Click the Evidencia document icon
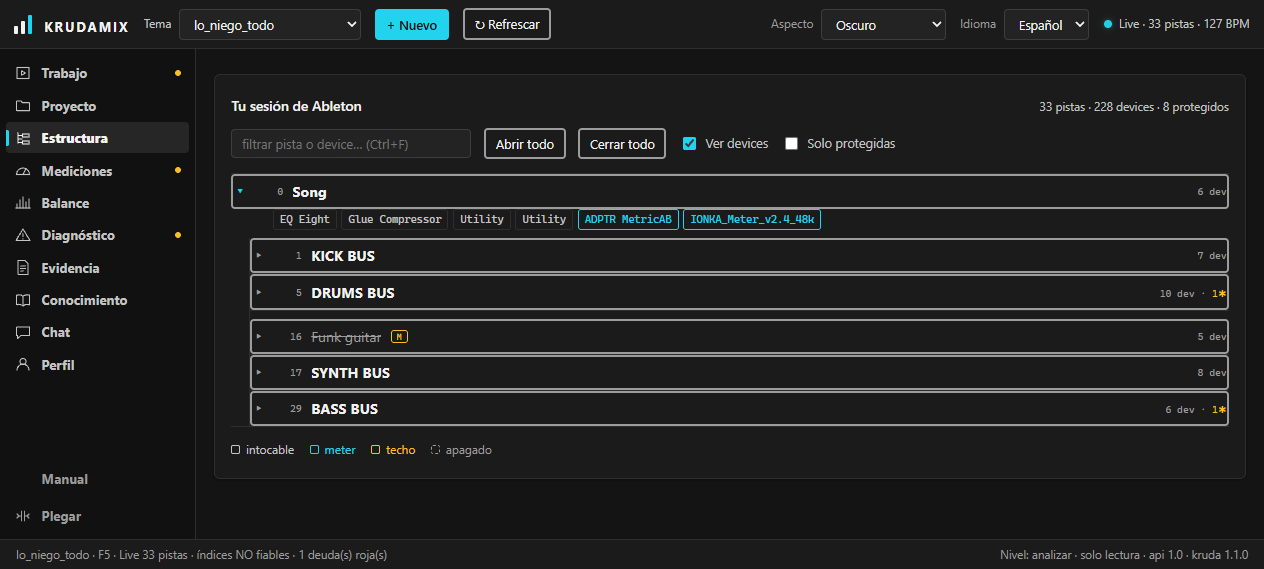The width and height of the screenshot is (1264, 569). [x=23, y=268]
